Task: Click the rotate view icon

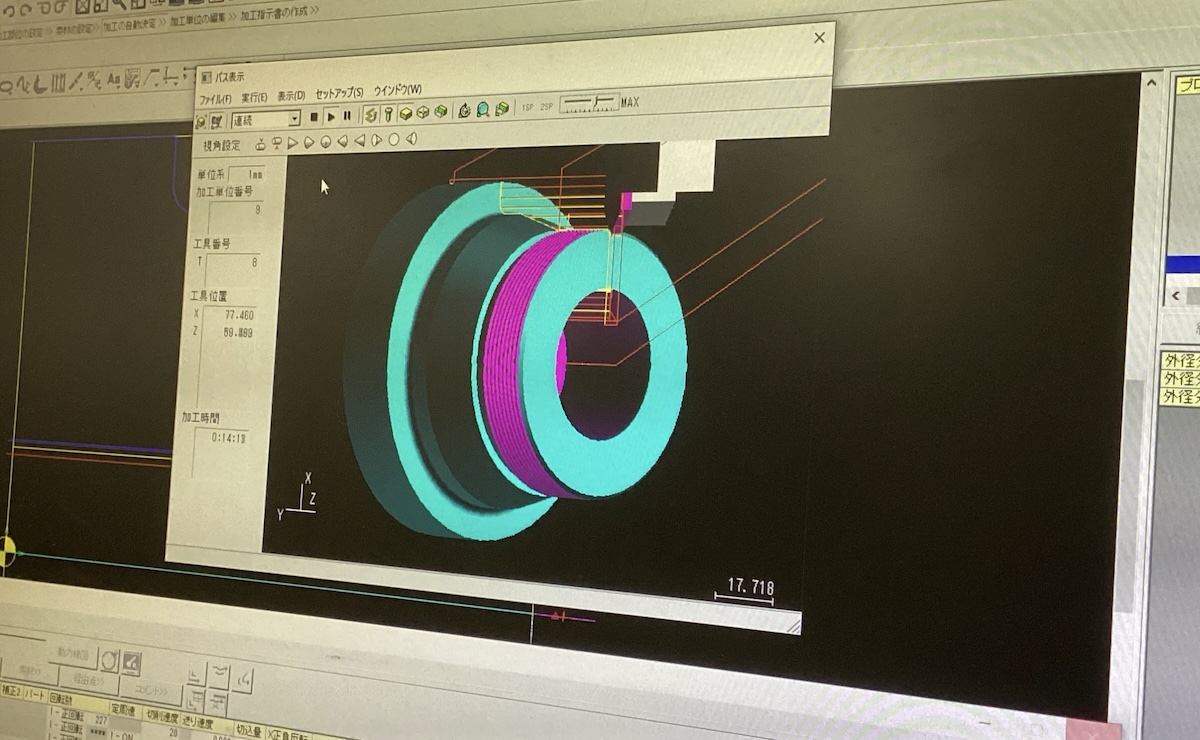Action: point(464,110)
